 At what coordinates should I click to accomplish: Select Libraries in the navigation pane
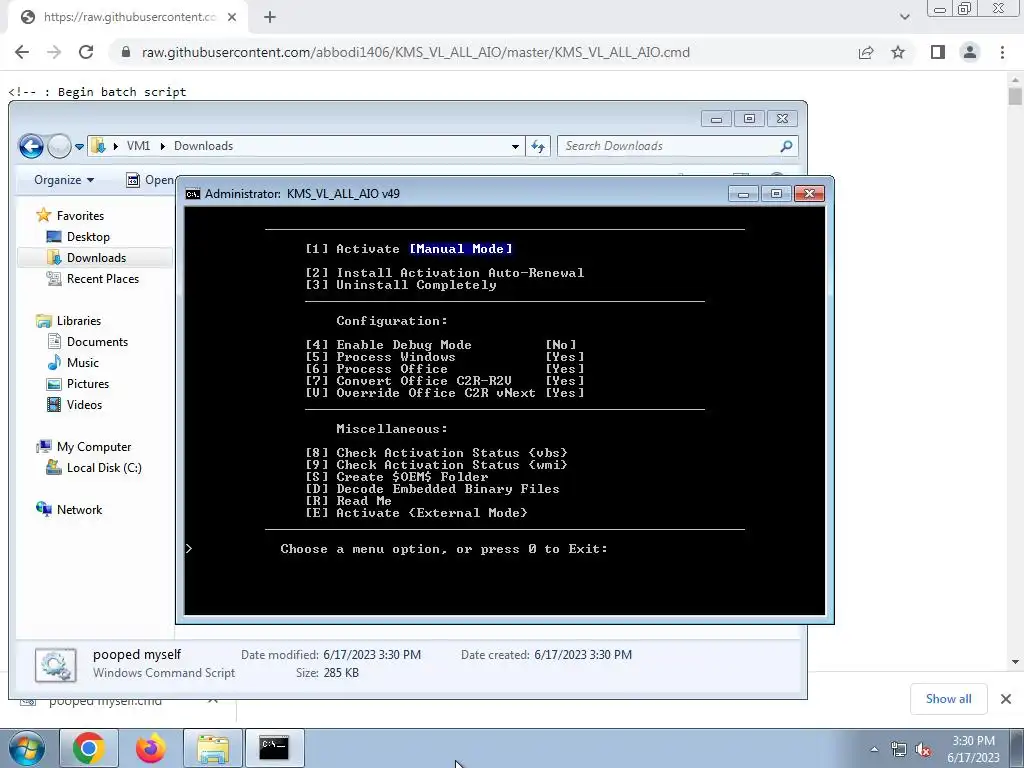tap(78, 321)
